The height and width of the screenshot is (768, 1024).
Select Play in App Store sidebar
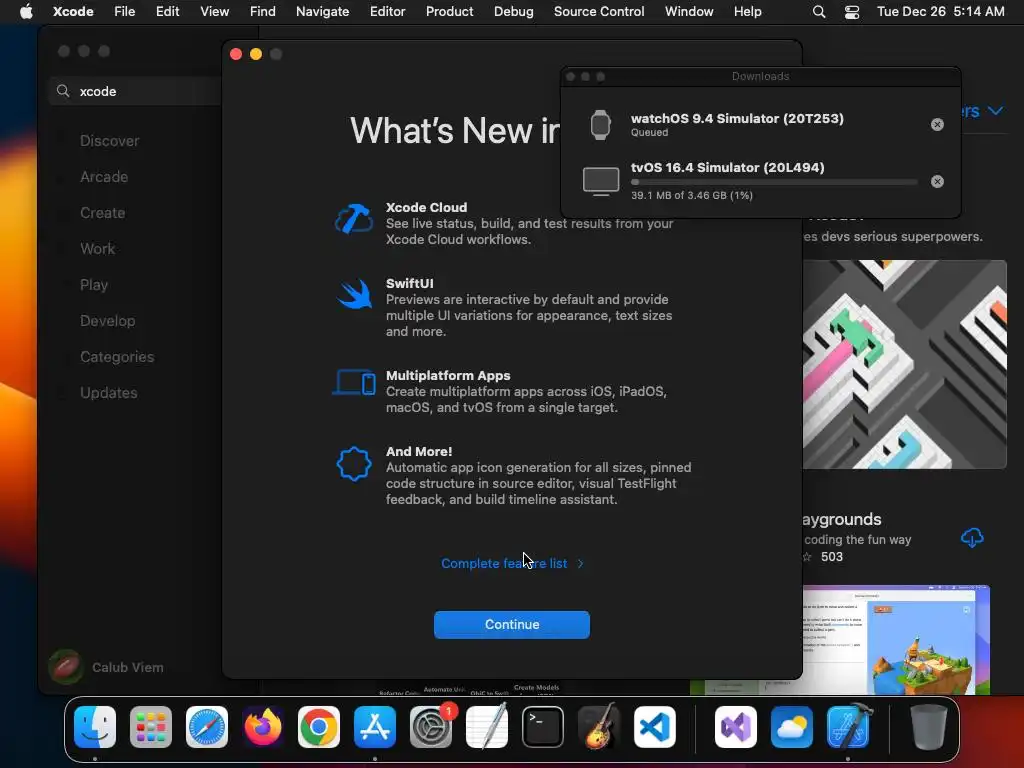coord(94,285)
